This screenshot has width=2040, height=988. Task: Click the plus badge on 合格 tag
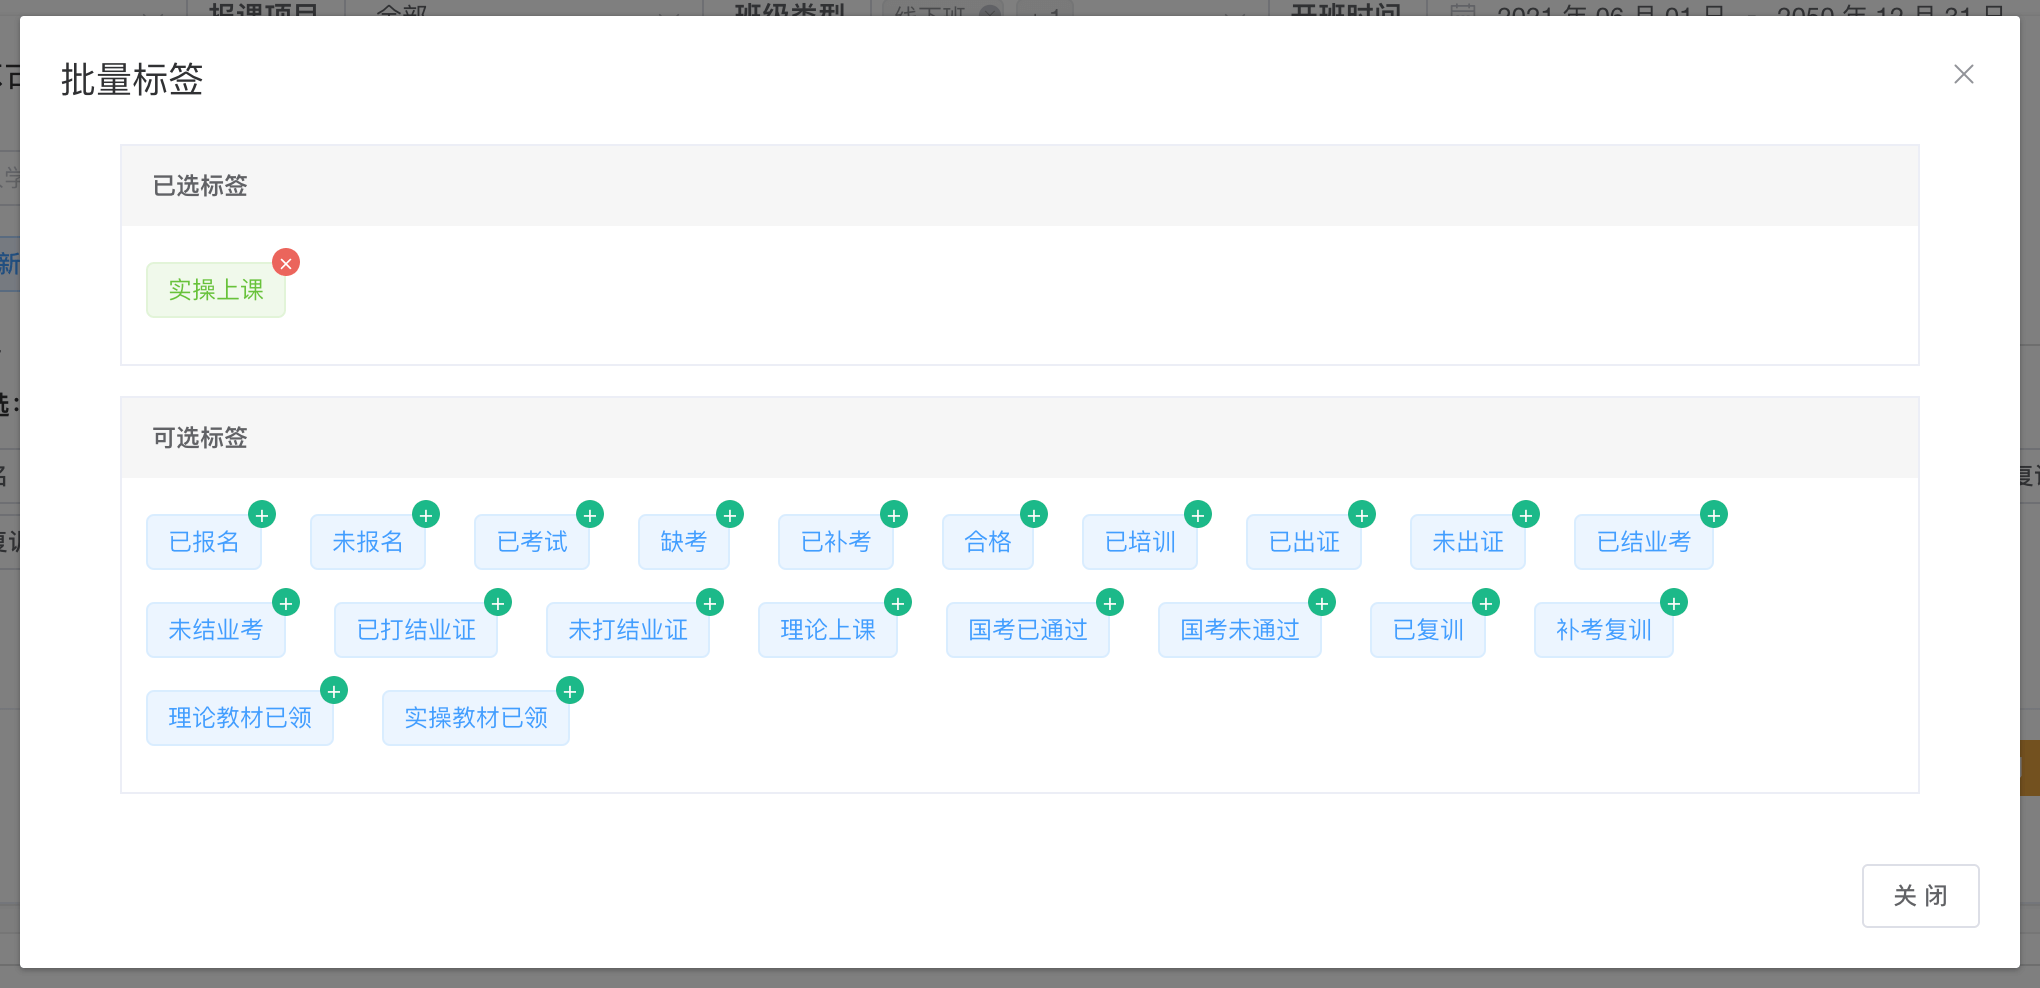click(1034, 515)
